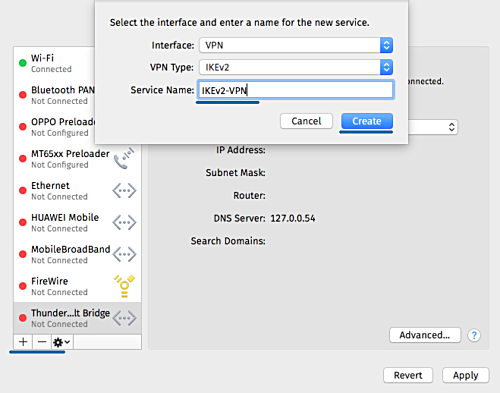Click the 'Subnet Mask:' label
The height and width of the screenshot is (393, 500).
pyautogui.click(x=235, y=173)
